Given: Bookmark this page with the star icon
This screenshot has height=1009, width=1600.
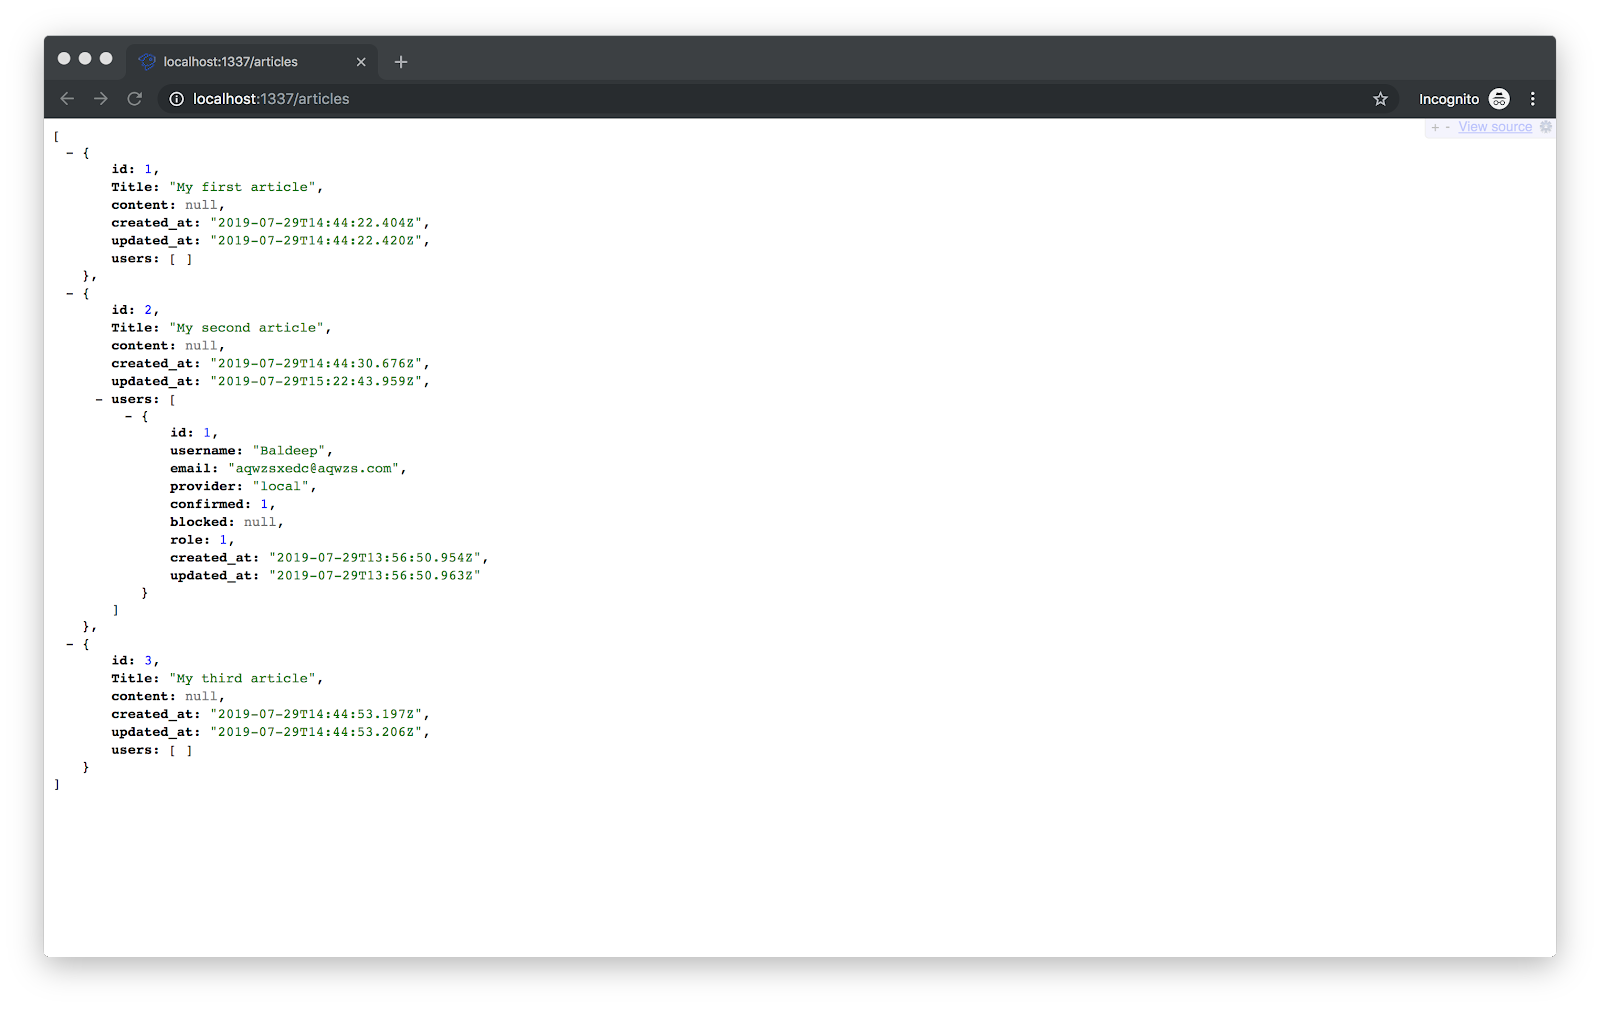Looking at the screenshot, I should pyautogui.click(x=1380, y=98).
